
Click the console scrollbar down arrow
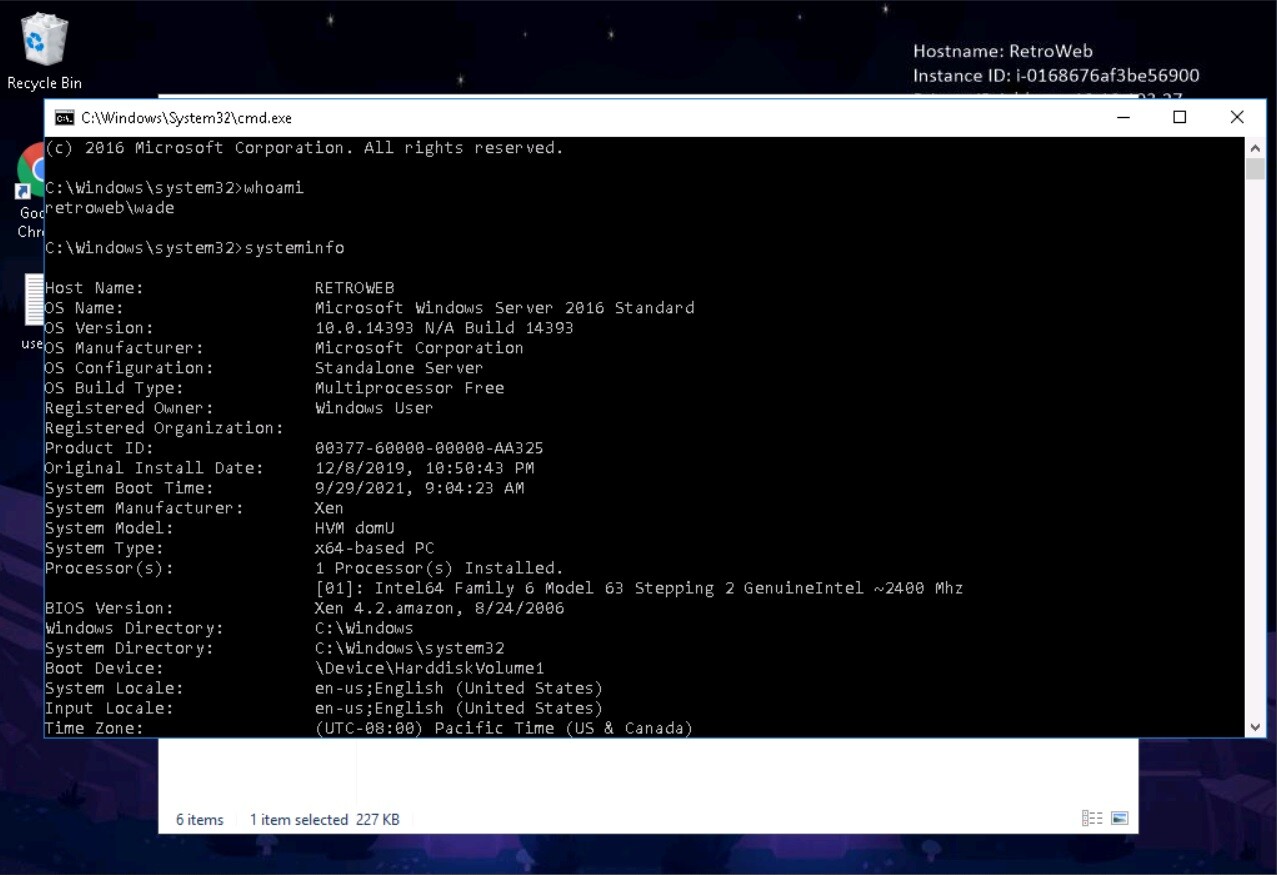1256,728
